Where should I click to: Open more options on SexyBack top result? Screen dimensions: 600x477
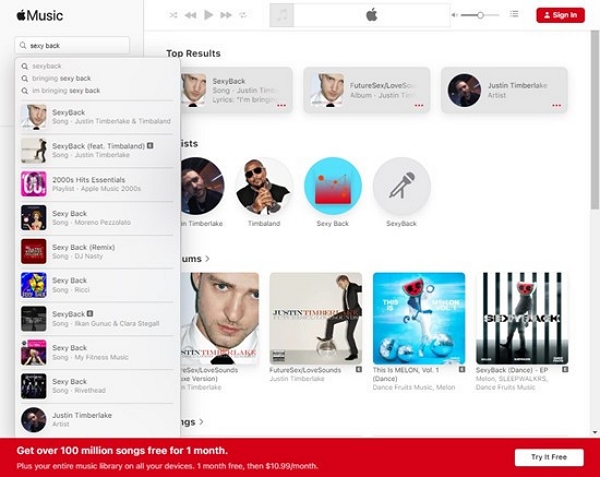click(281, 106)
